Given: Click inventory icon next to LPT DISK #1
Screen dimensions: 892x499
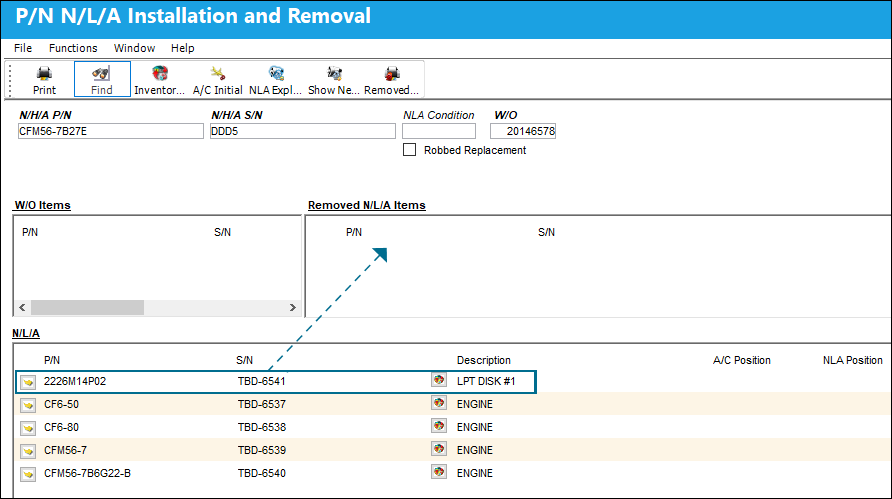Looking at the screenshot, I should tap(439, 380).
